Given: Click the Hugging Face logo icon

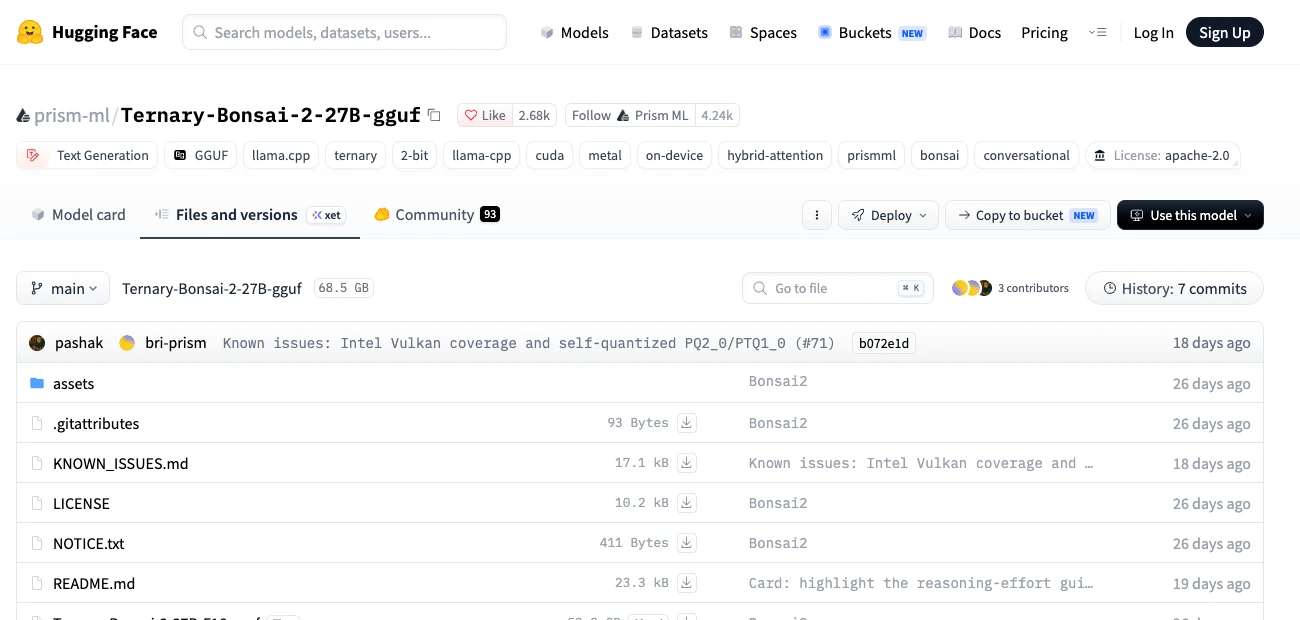Looking at the screenshot, I should 30,32.
